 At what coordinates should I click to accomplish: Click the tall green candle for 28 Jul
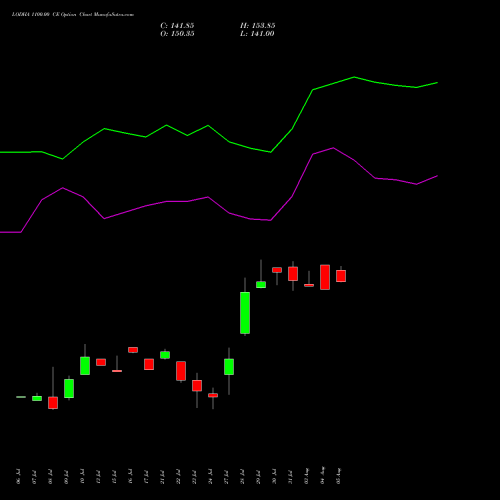pos(245,313)
